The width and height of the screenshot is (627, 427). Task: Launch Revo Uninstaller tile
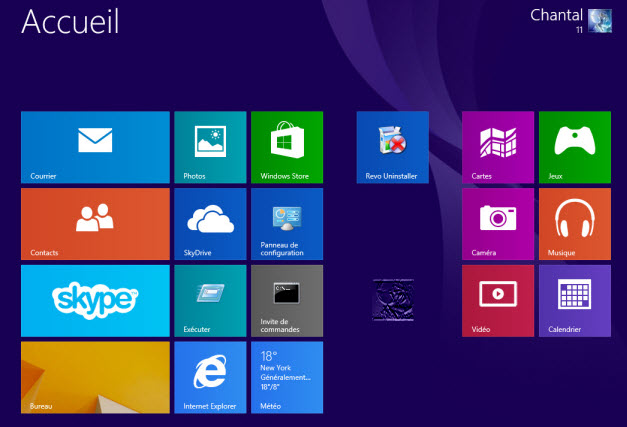tap(392, 147)
